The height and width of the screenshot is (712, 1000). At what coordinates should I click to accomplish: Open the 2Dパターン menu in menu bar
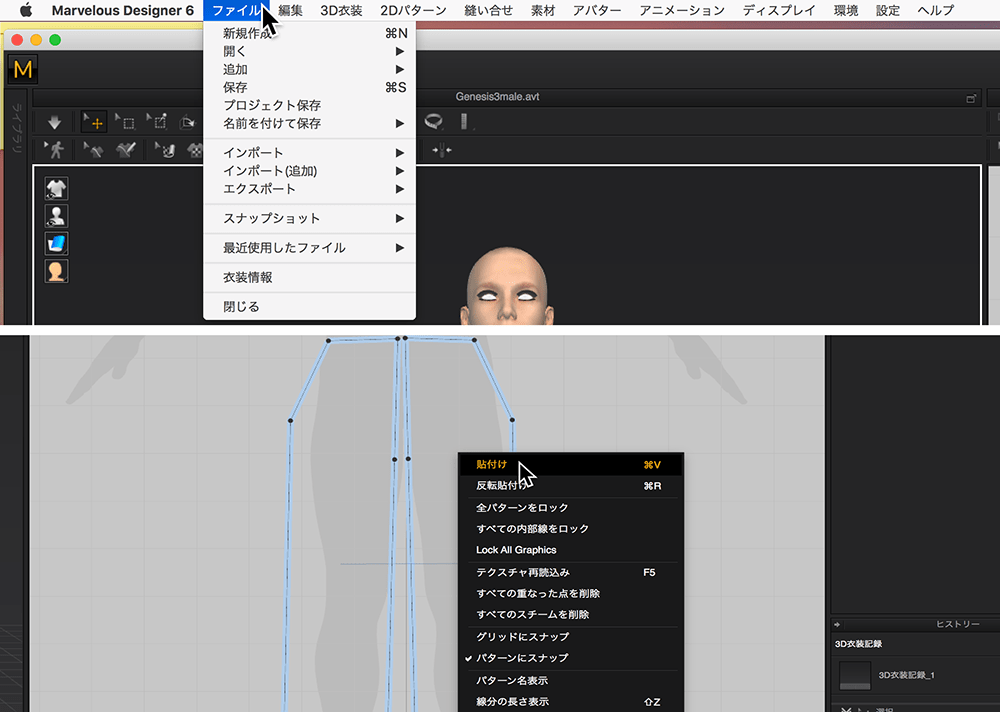click(x=413, y=10)
